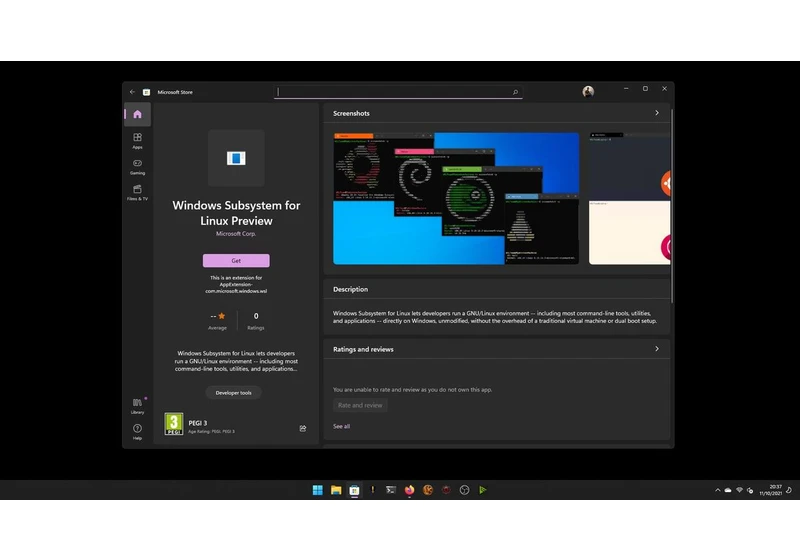Open Help in the sidebar
800x560 pixels.
pos(137,431)
